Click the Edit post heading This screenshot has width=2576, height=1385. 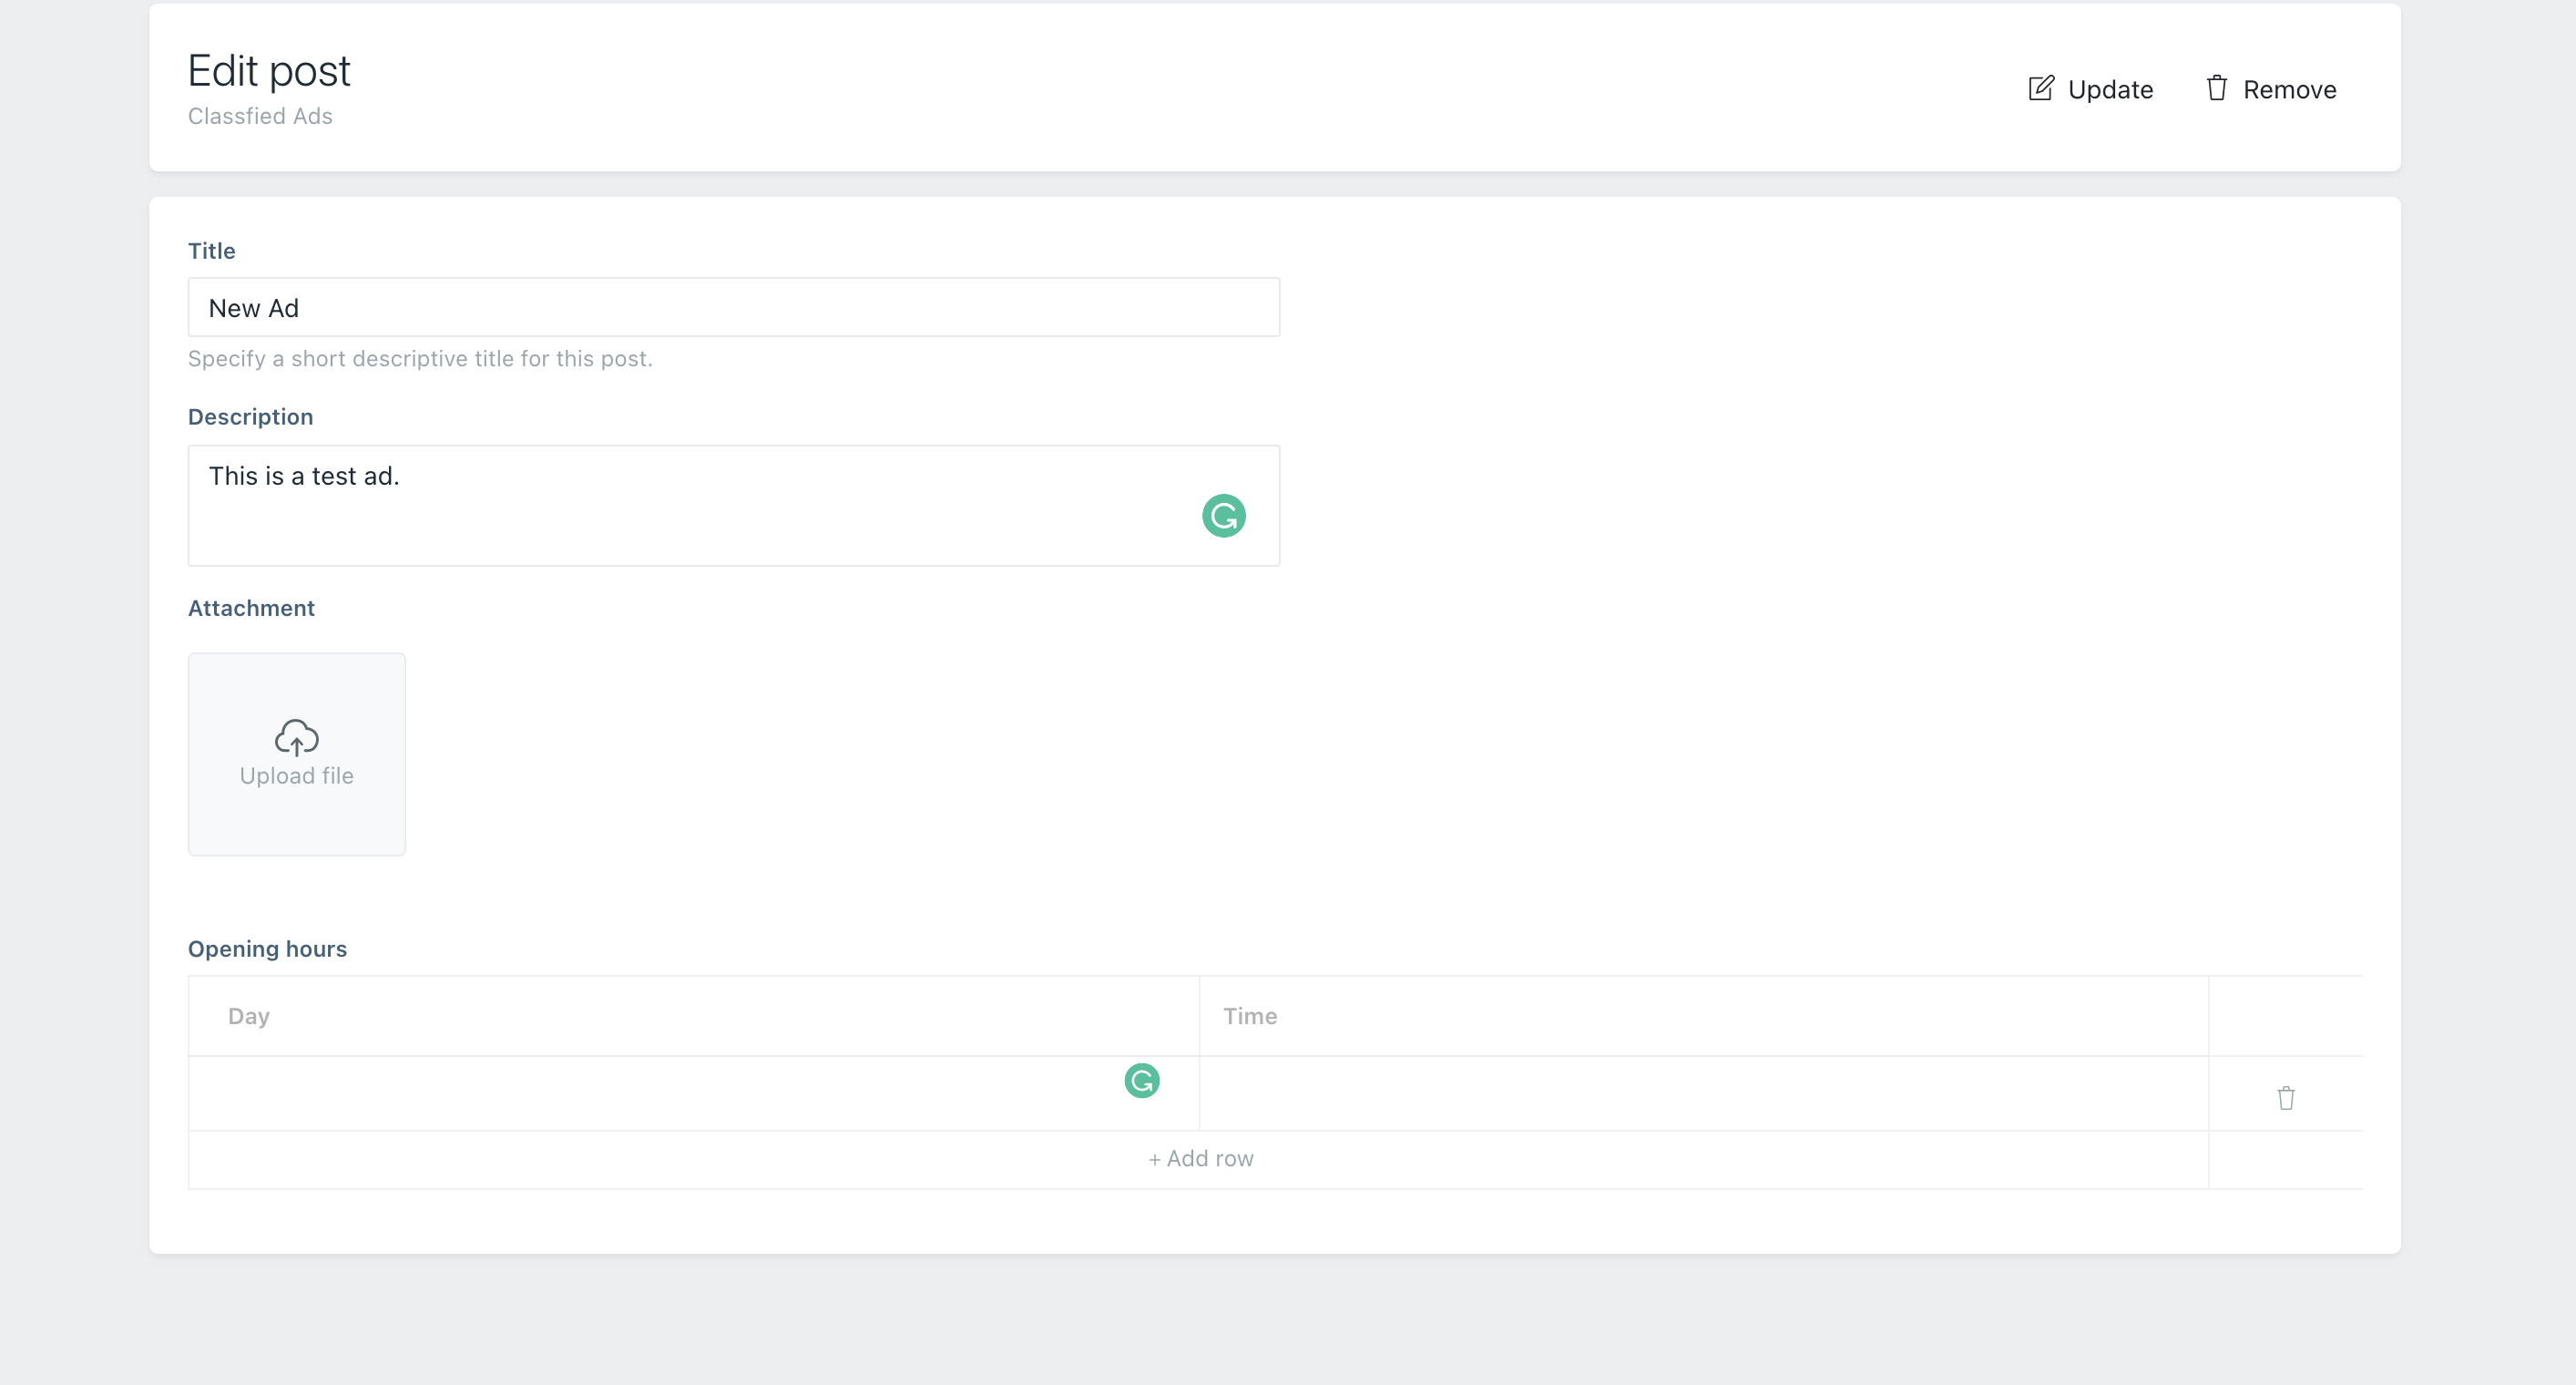click(269, 71)
